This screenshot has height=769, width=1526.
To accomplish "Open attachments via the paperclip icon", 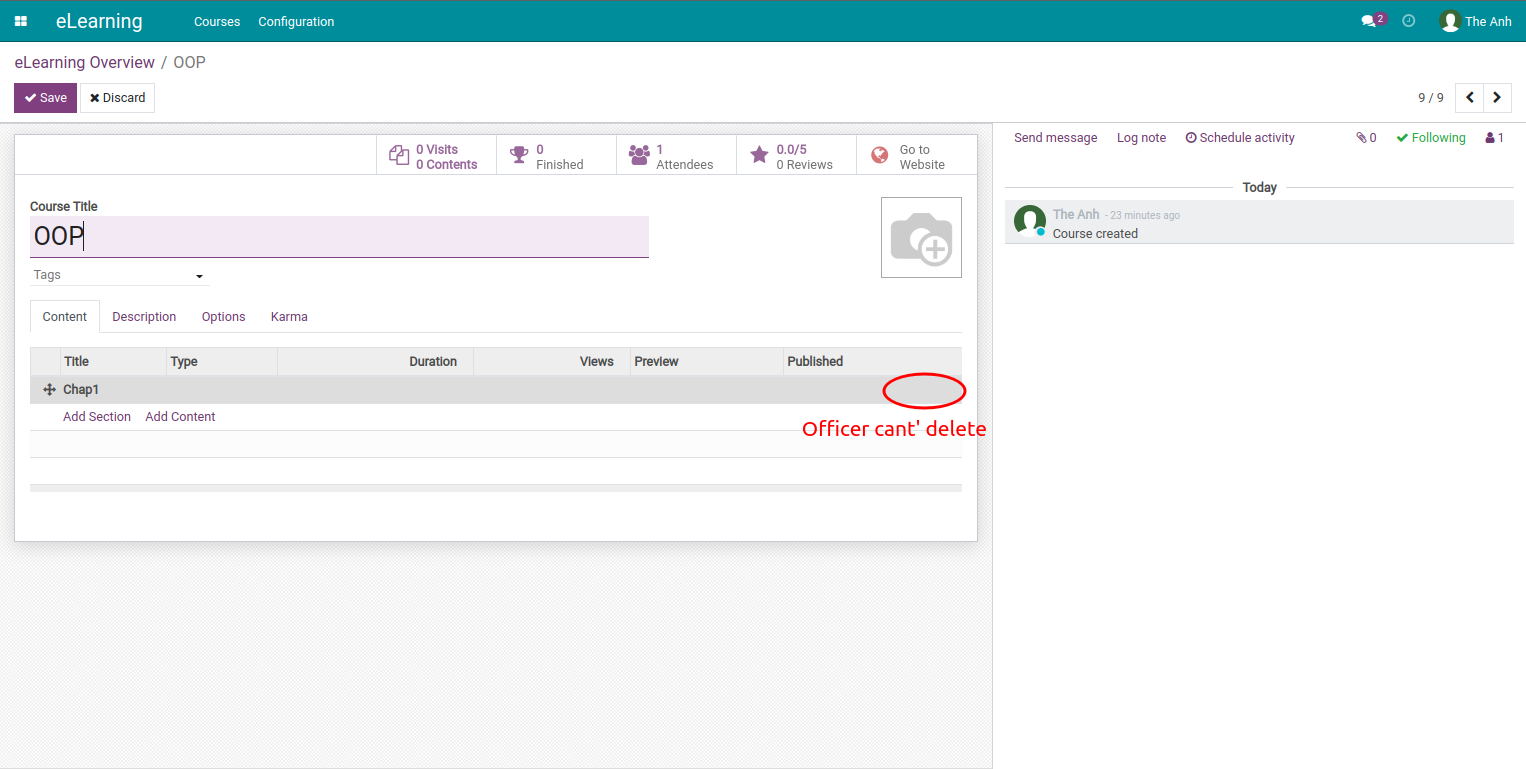I will [1360, 137].
